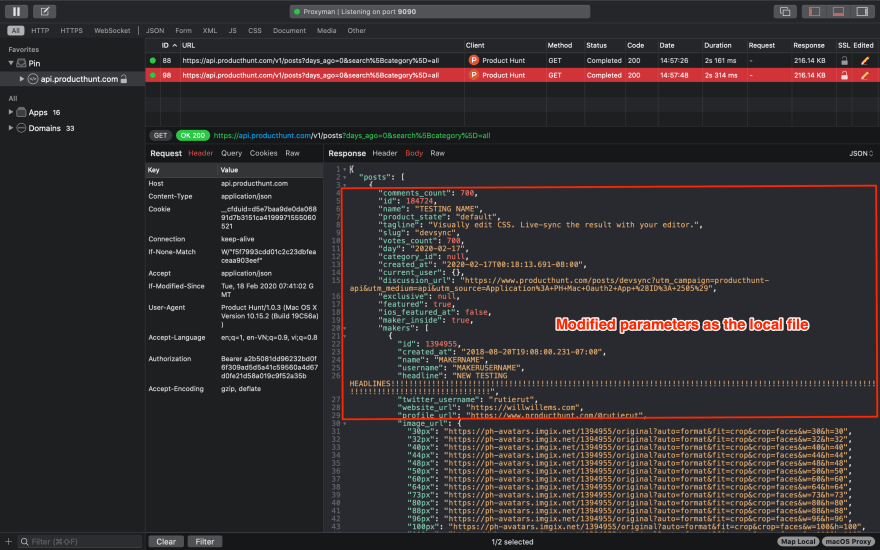Click the Filter button
Viewport: 880px width, 550px height.
tap(205, 542)
